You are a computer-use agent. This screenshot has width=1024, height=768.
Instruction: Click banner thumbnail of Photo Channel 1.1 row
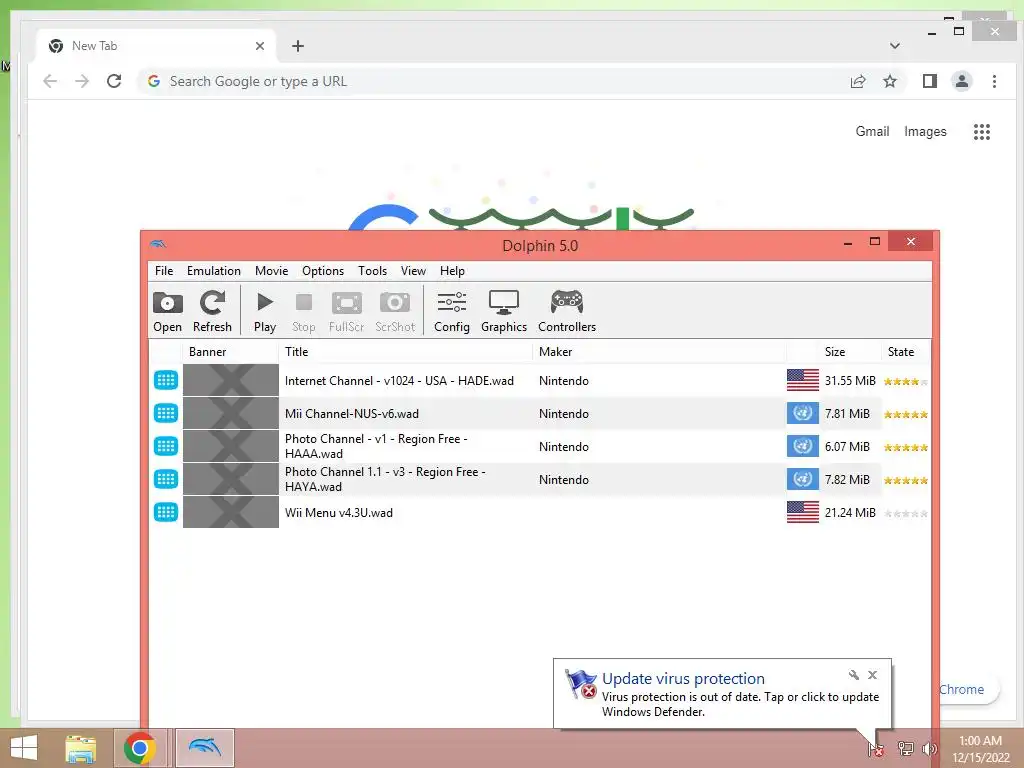pyautogui.click(x=231, y=479)
